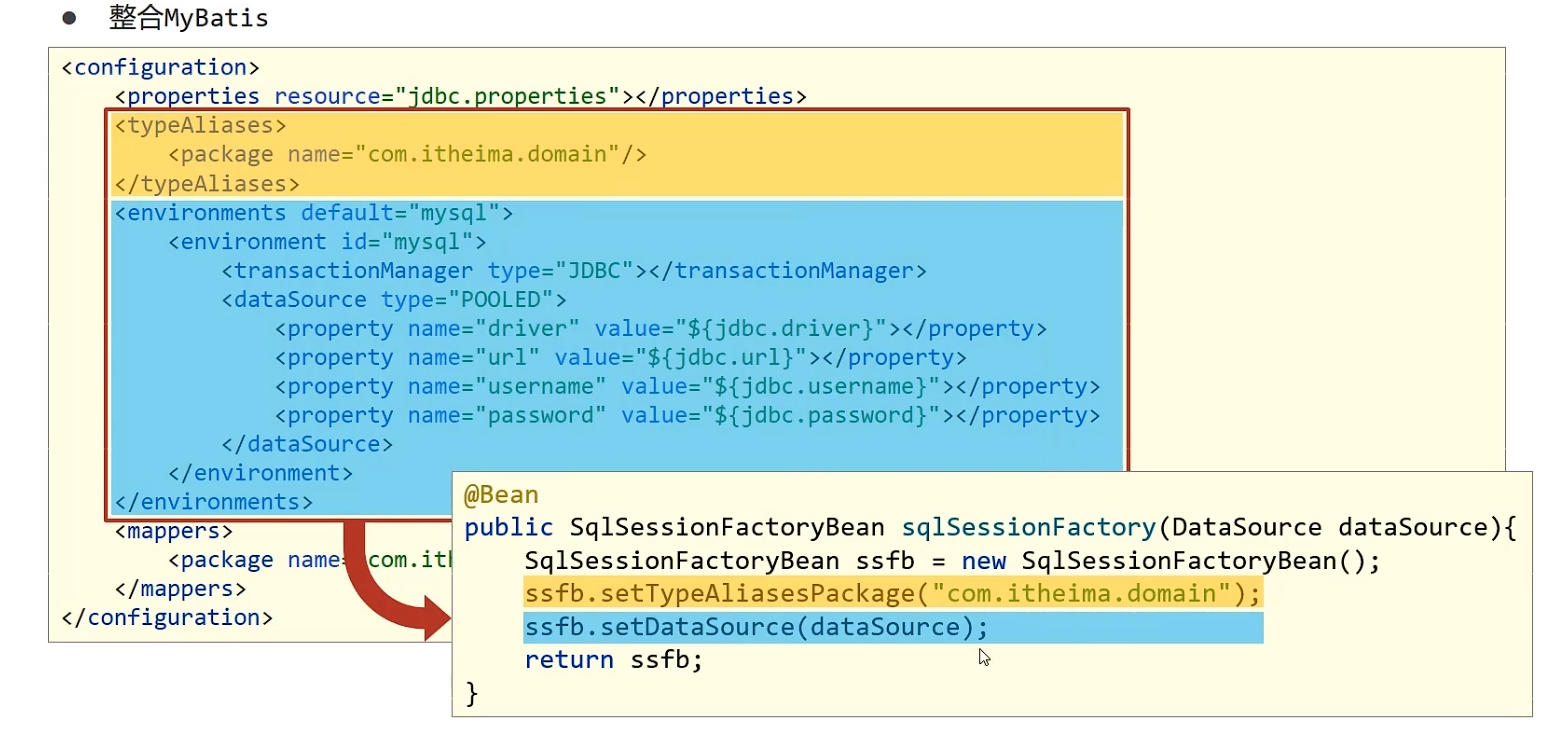
Task: Click the closing </typeAliases> tag
Action: click(x=207, y=184)
